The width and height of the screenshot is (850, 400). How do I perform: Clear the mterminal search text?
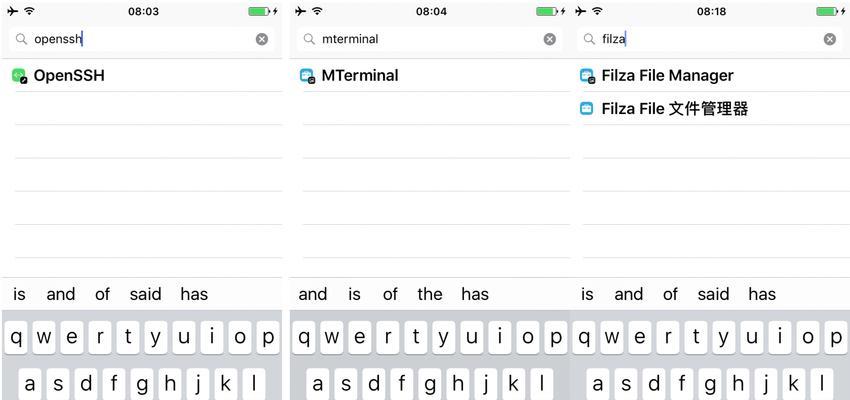[x=550, y=39]
